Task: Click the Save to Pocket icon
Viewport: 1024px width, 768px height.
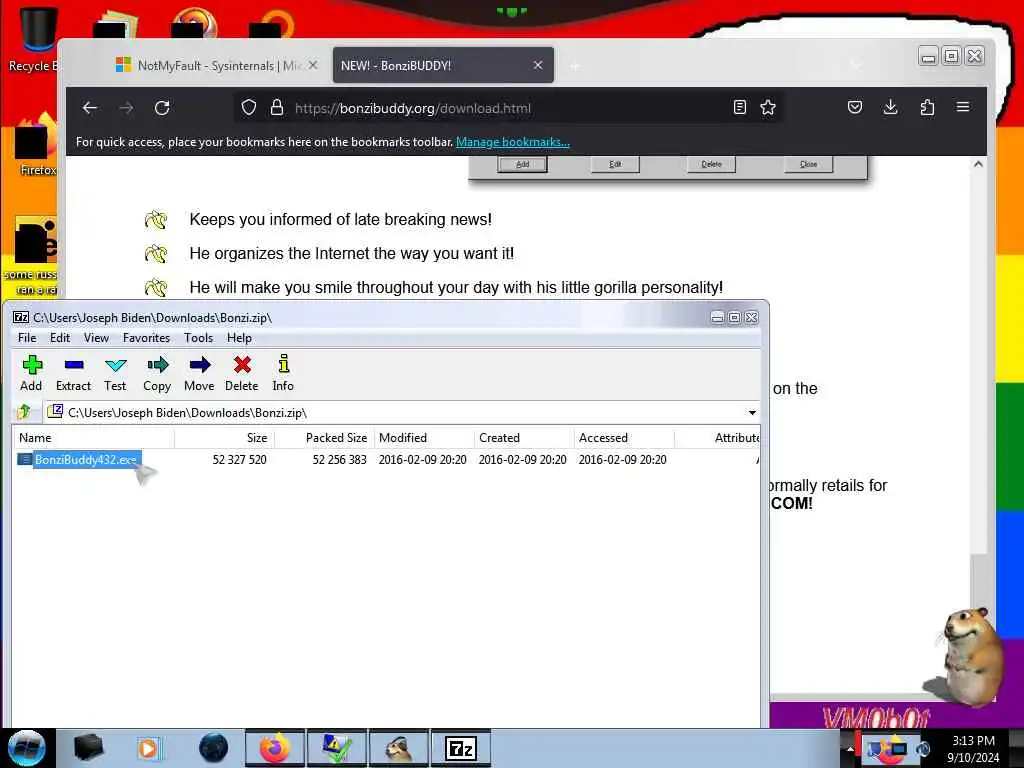Action: coord(855,108)
